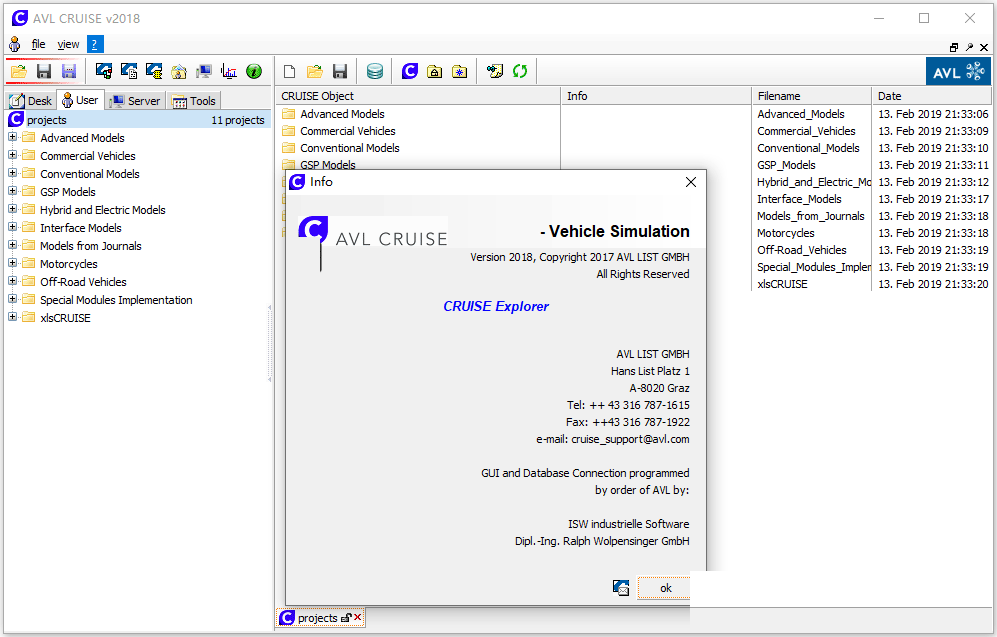Expand the Models from Journals tree node

pos(12,245)
